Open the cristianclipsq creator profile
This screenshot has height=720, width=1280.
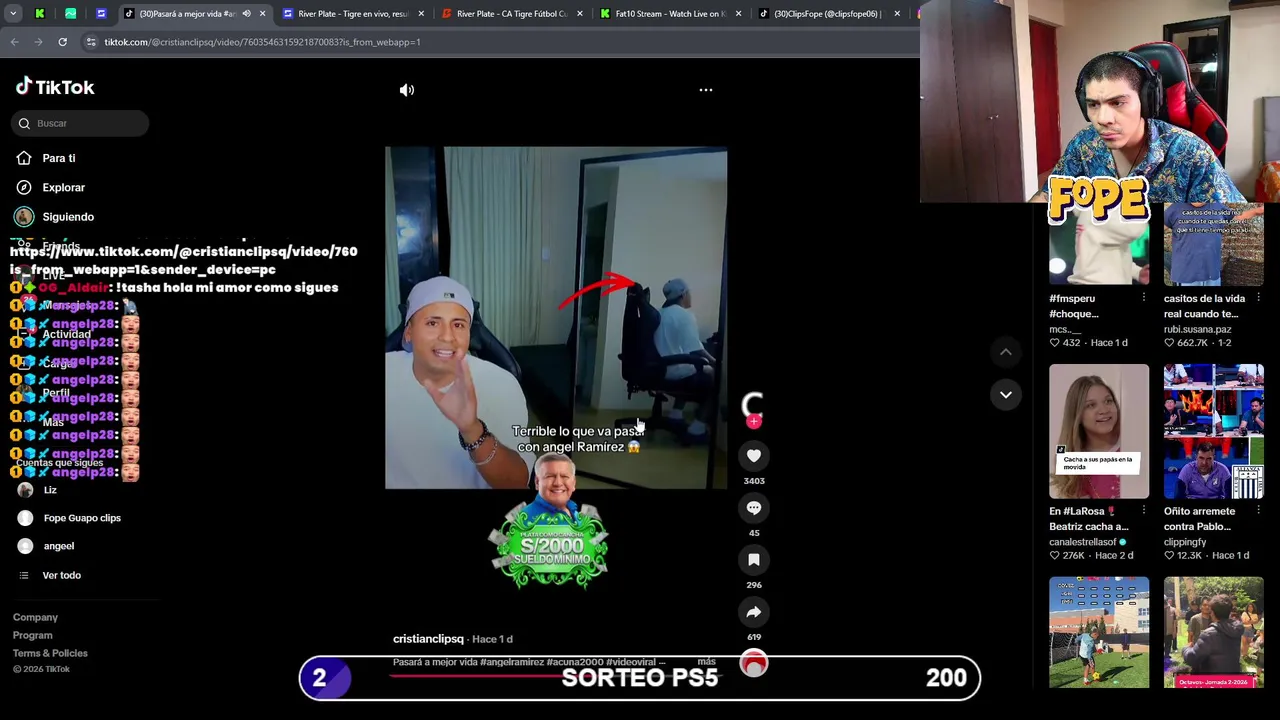428,639
